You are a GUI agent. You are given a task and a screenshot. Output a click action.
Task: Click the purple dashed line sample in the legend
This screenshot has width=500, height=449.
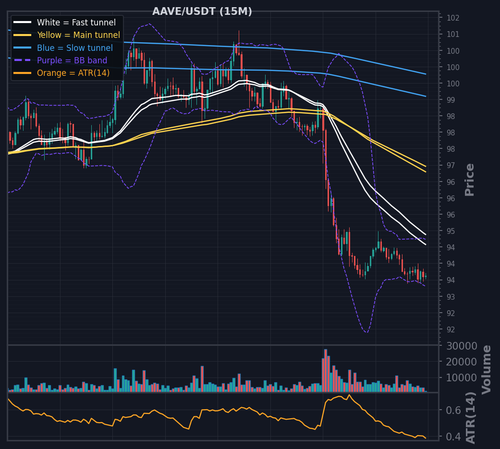pos(22,60)
